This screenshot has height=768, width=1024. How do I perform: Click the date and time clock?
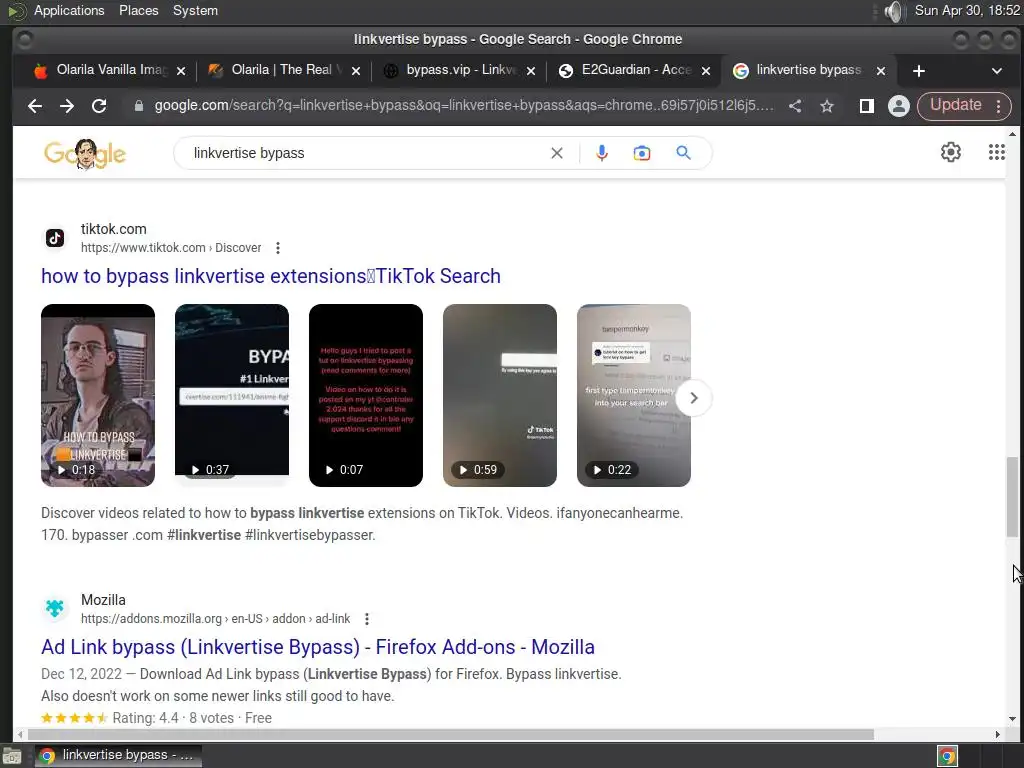pyautogui.click(x=967, y=10)
